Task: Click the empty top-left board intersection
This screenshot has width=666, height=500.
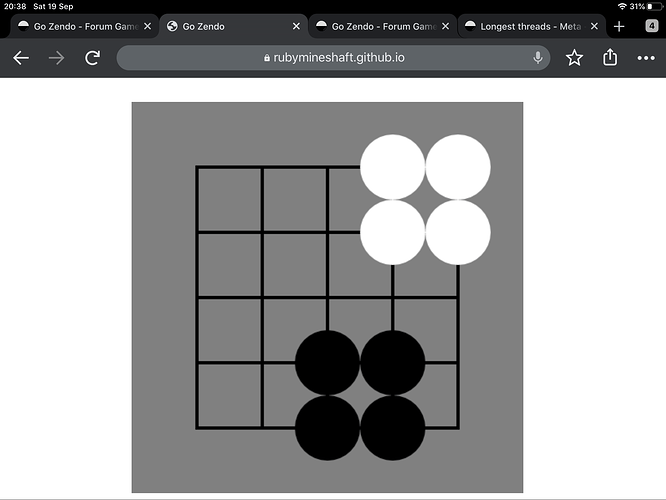Action: pyautogui.click(x=197, y=167)
